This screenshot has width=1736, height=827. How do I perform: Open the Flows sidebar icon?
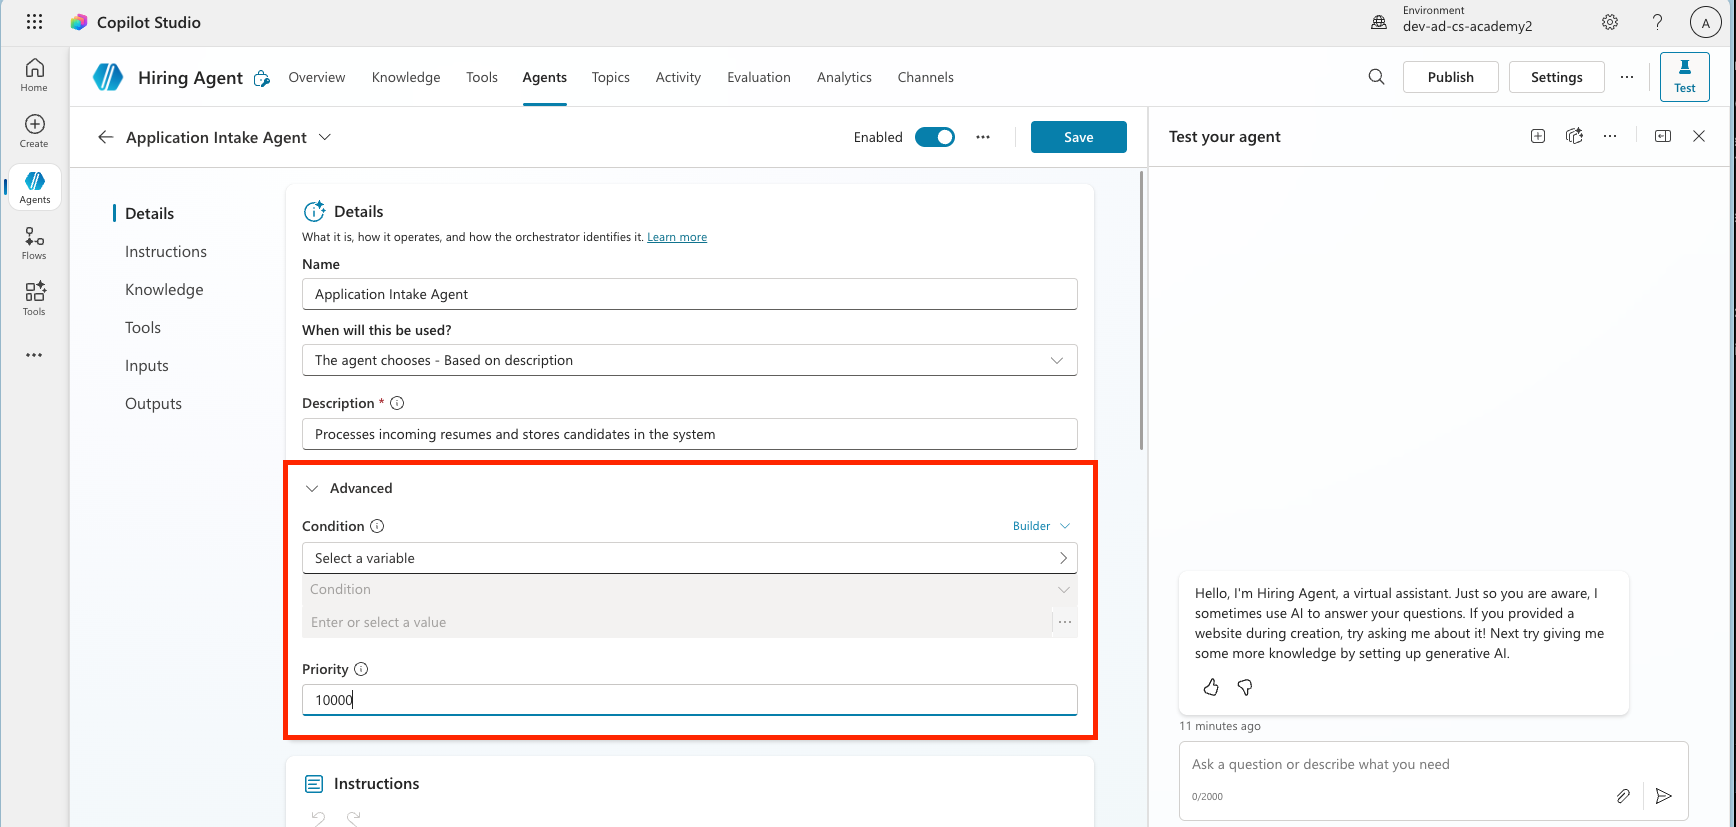[34, 243]
